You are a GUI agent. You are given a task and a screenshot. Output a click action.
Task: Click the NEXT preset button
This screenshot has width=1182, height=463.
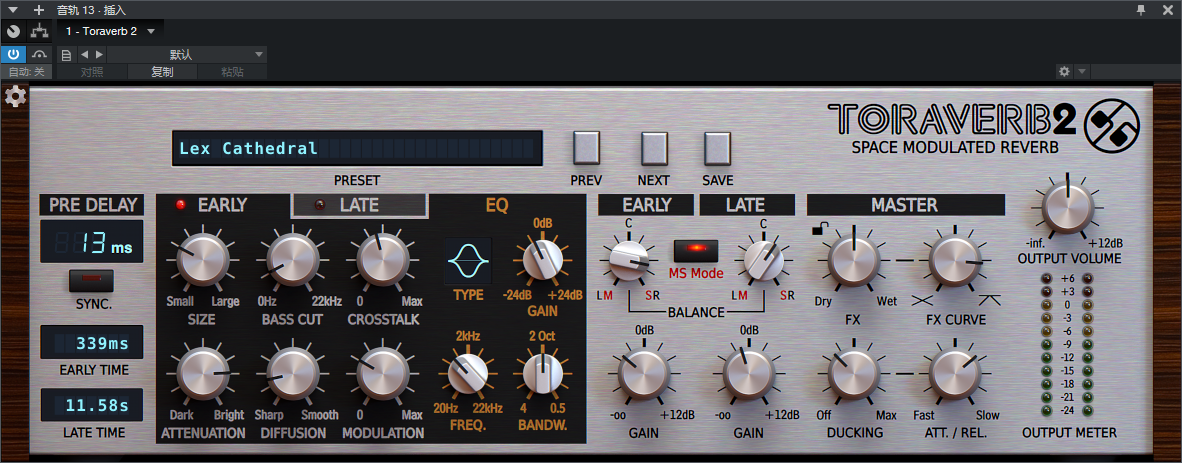pyautogui.click(x=654, y=149)
